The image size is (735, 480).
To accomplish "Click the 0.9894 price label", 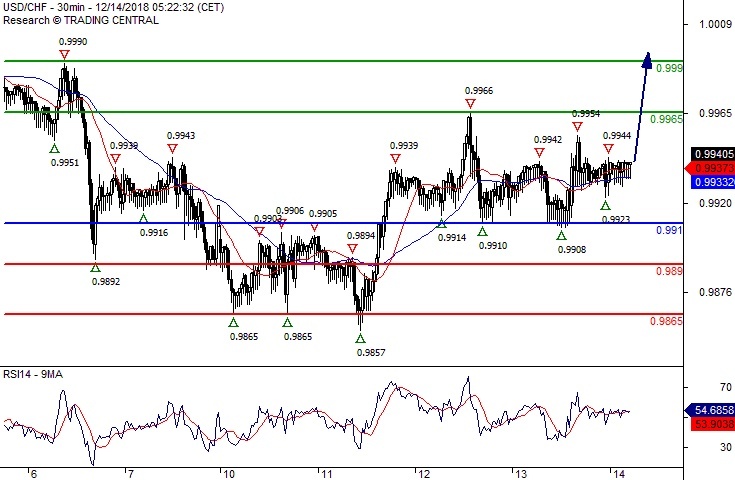I will (361, 235).
